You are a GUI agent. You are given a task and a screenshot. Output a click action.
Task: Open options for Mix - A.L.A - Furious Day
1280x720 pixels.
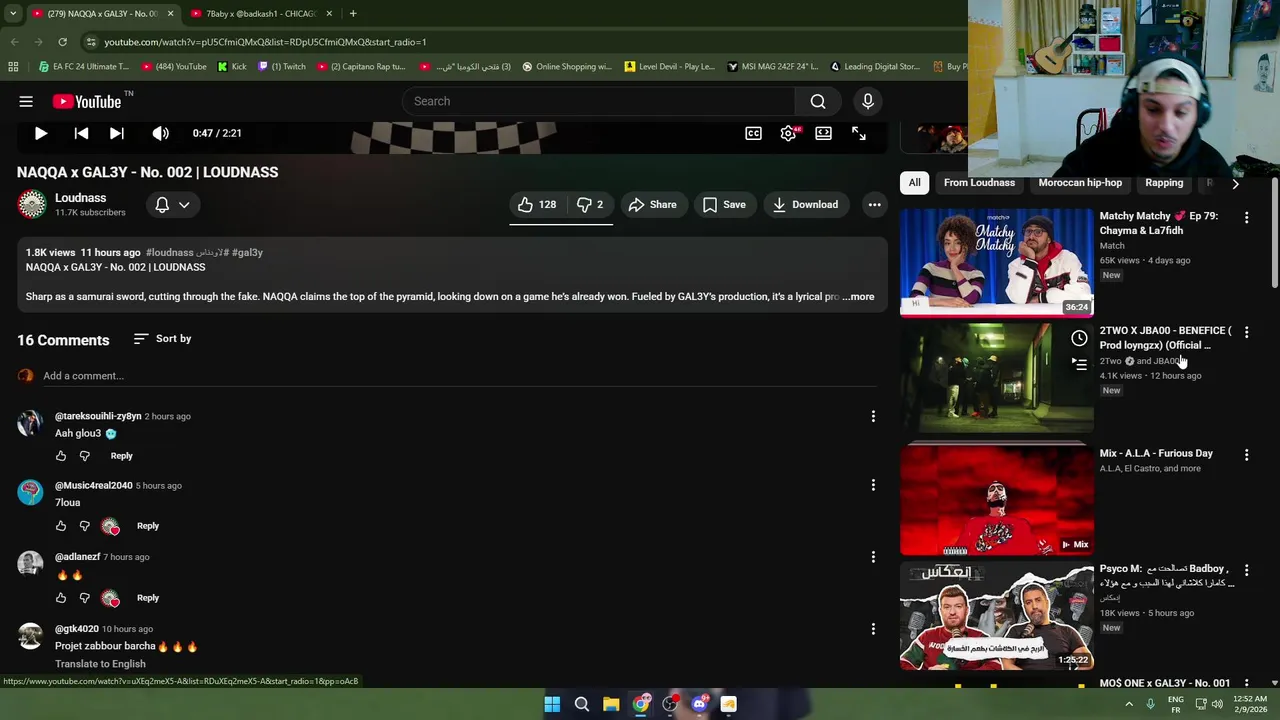coord(1246,455)
